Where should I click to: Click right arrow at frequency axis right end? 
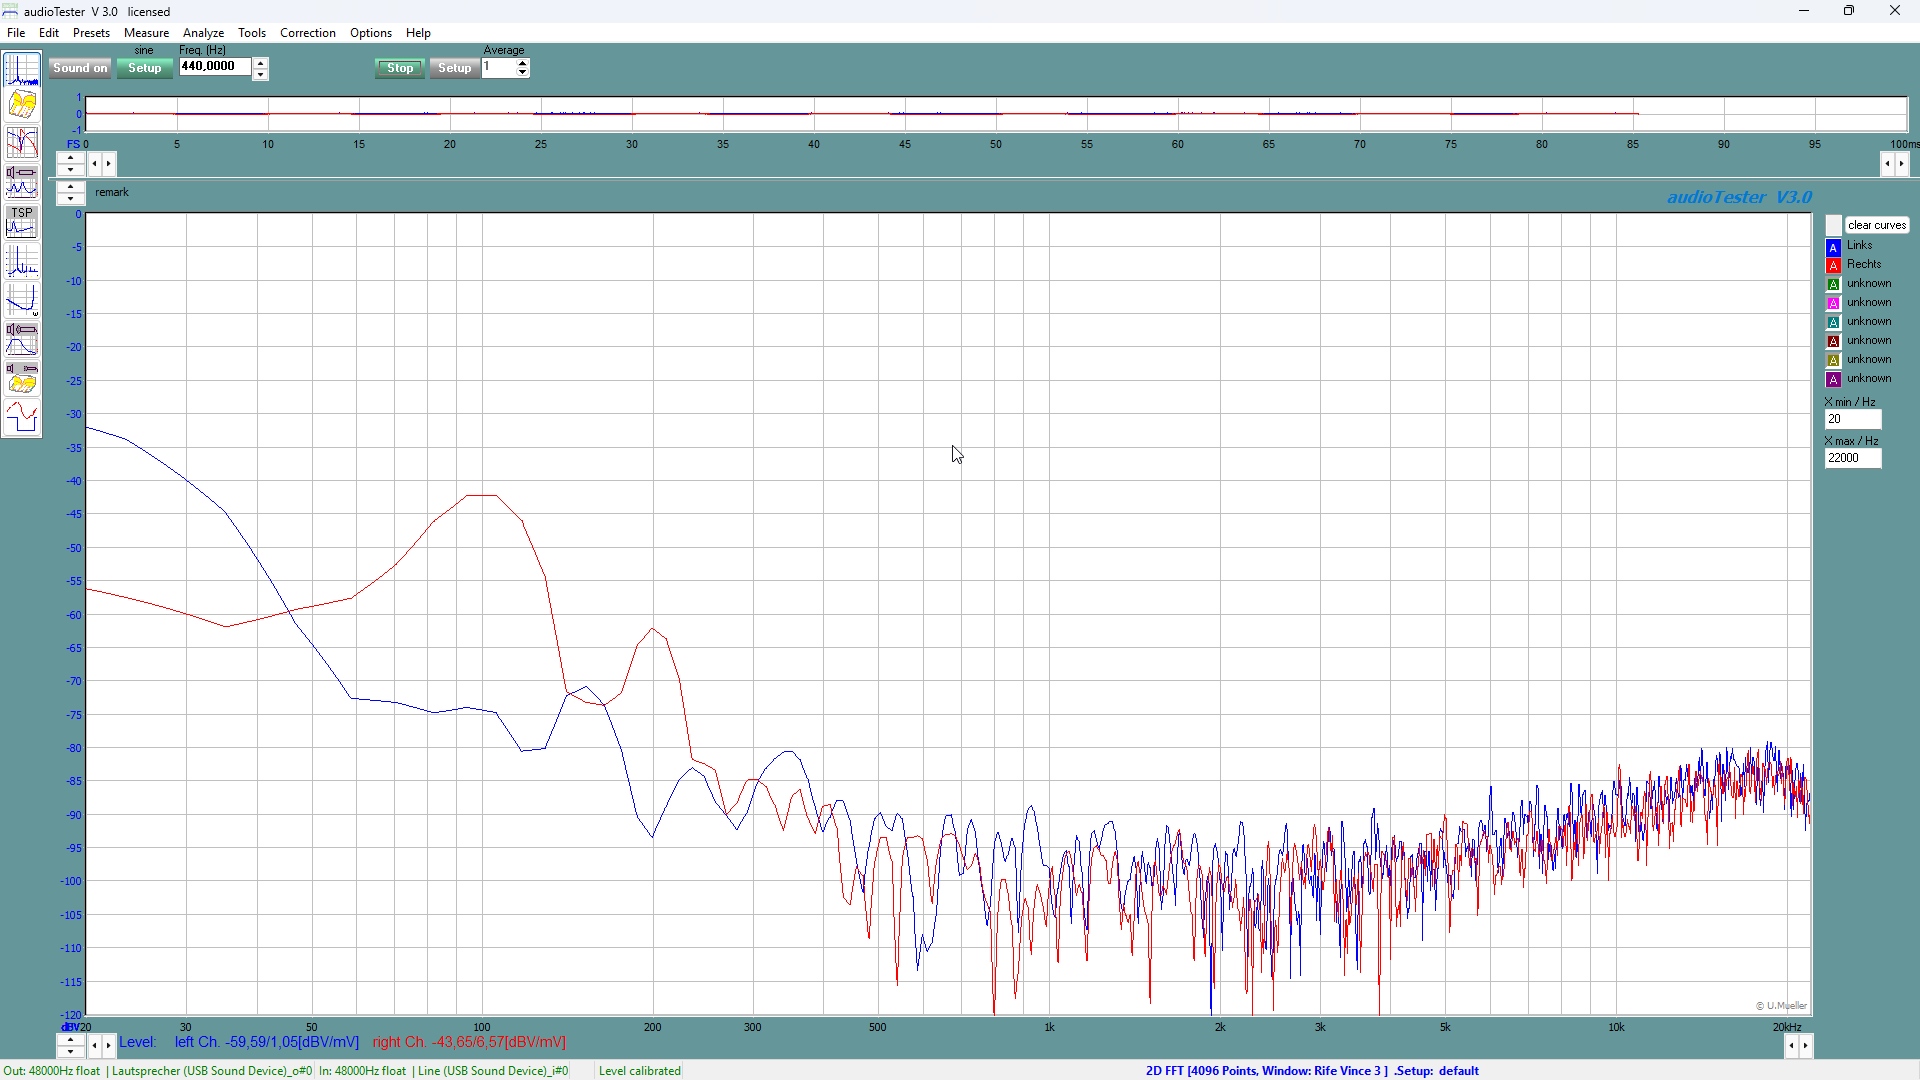[1806, 1046]
